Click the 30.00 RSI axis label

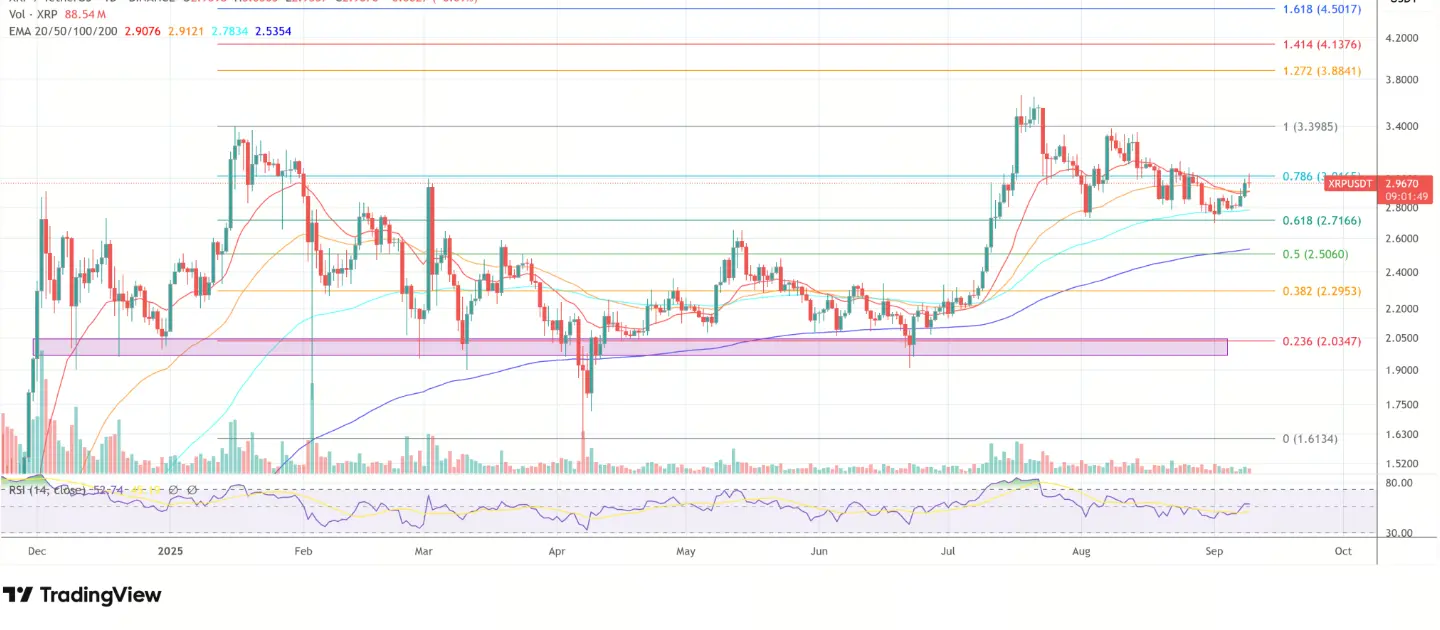click(x=1401, y=533)
